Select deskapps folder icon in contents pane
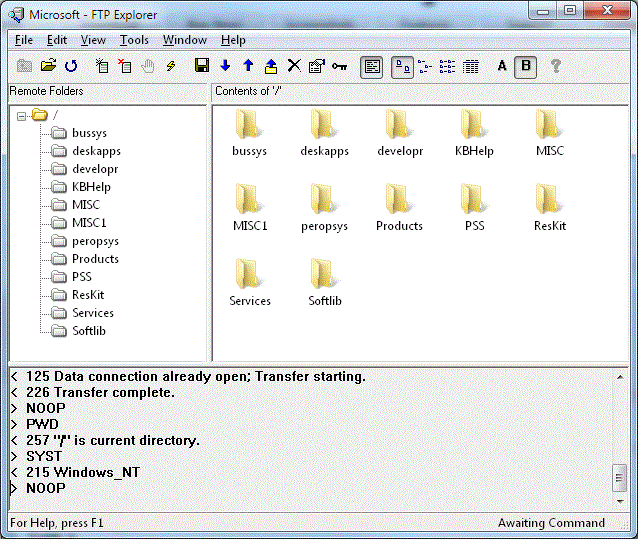Image resolution: width=638 pixels, height=539 pixels. click(324, 124)
